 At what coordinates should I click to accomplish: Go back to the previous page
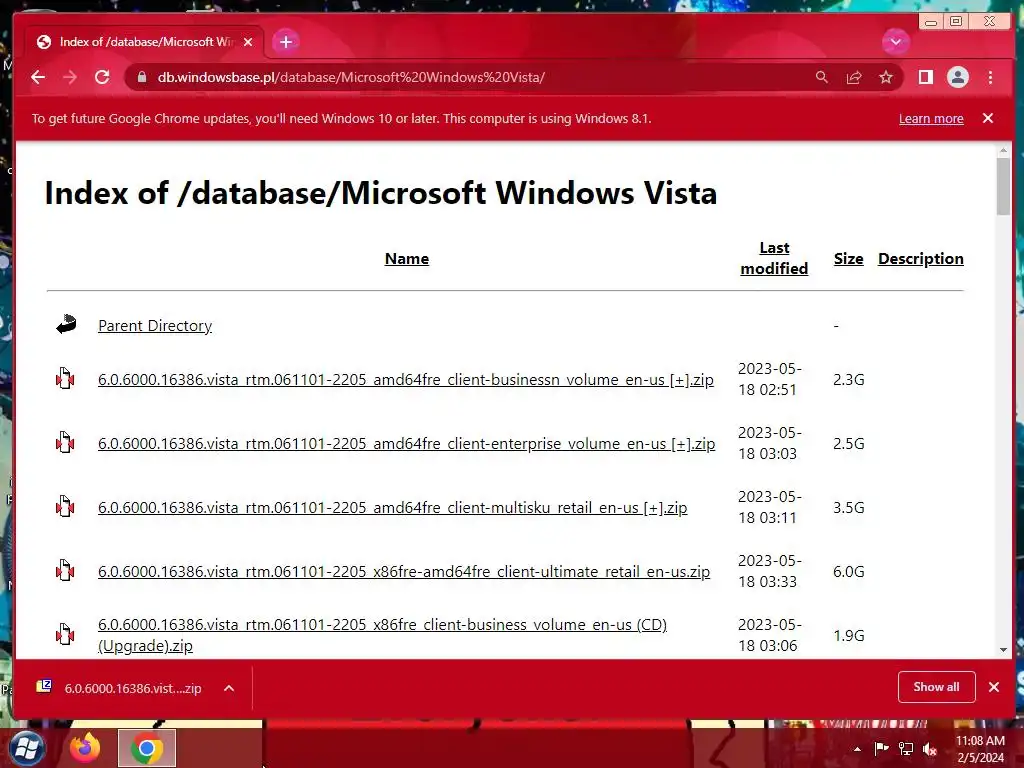[38, 77]
